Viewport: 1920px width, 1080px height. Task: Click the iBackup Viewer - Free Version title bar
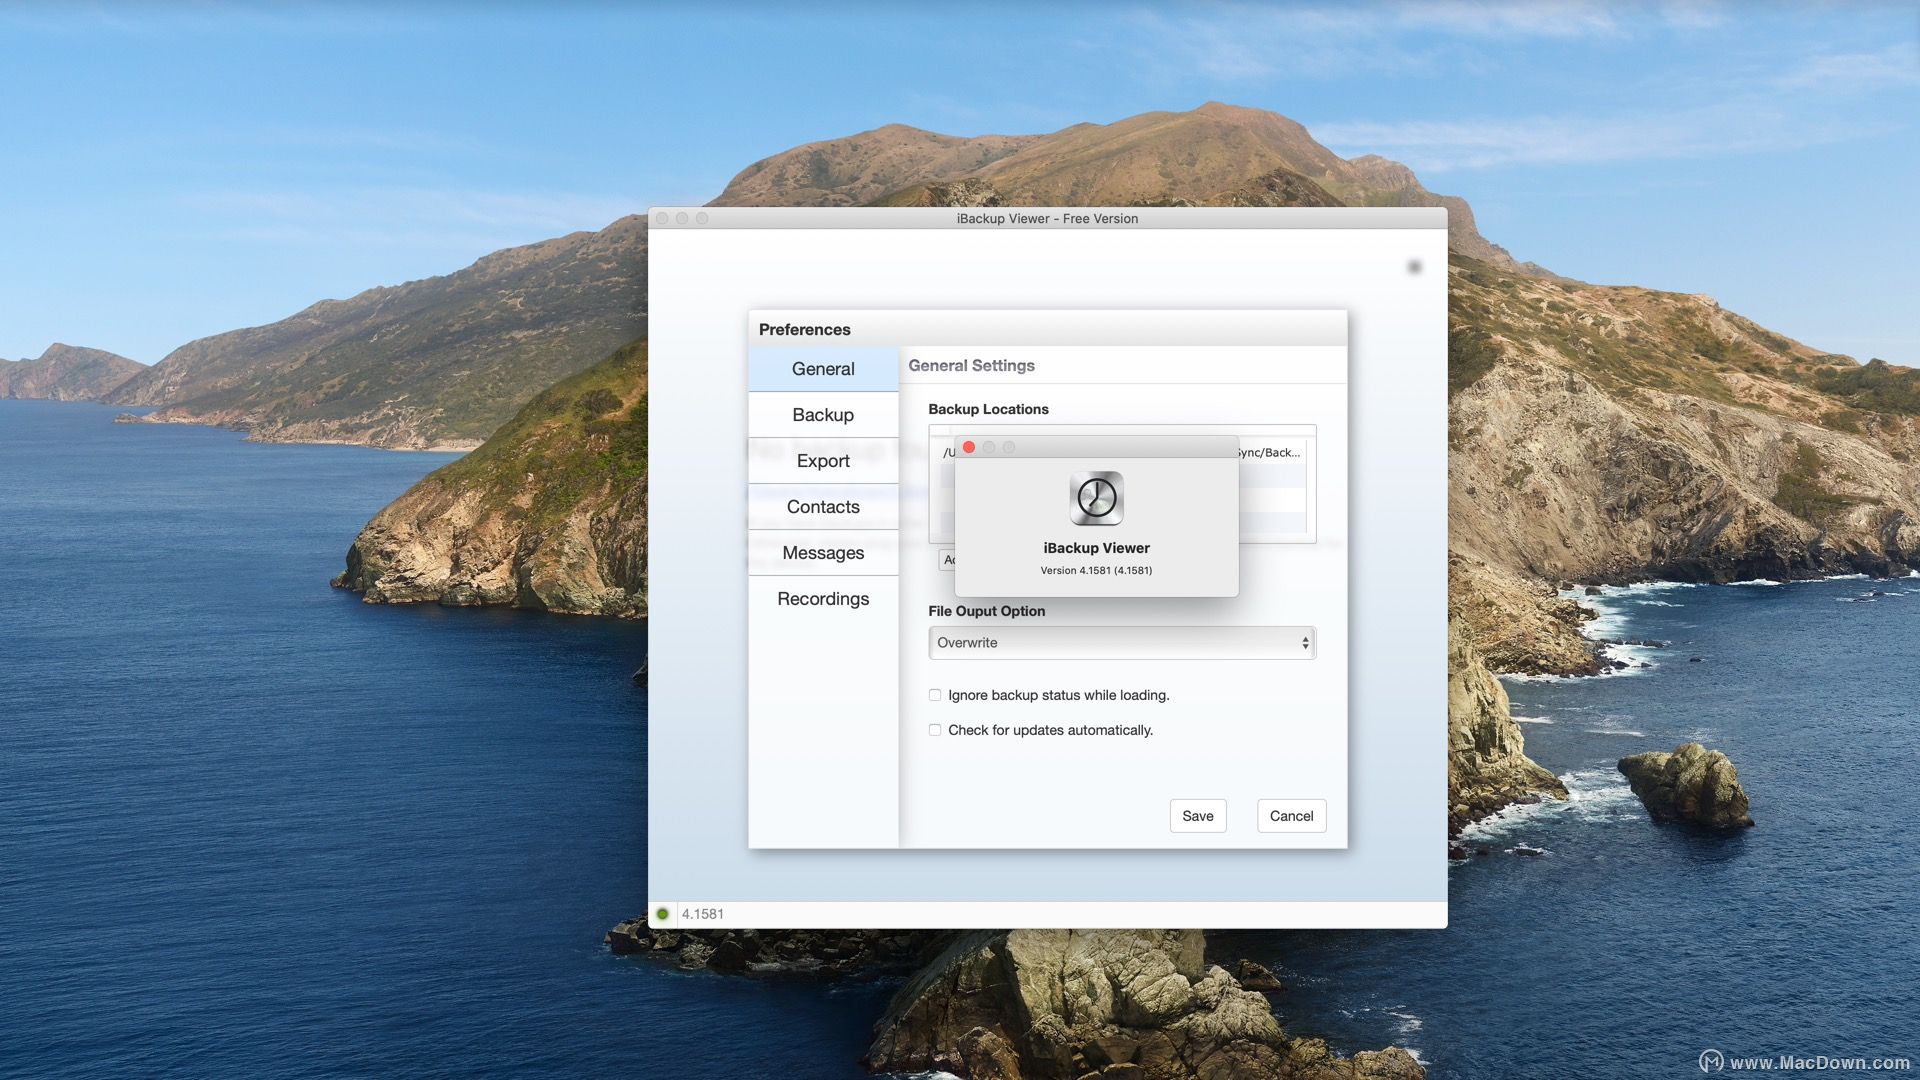pos(1047,218)
